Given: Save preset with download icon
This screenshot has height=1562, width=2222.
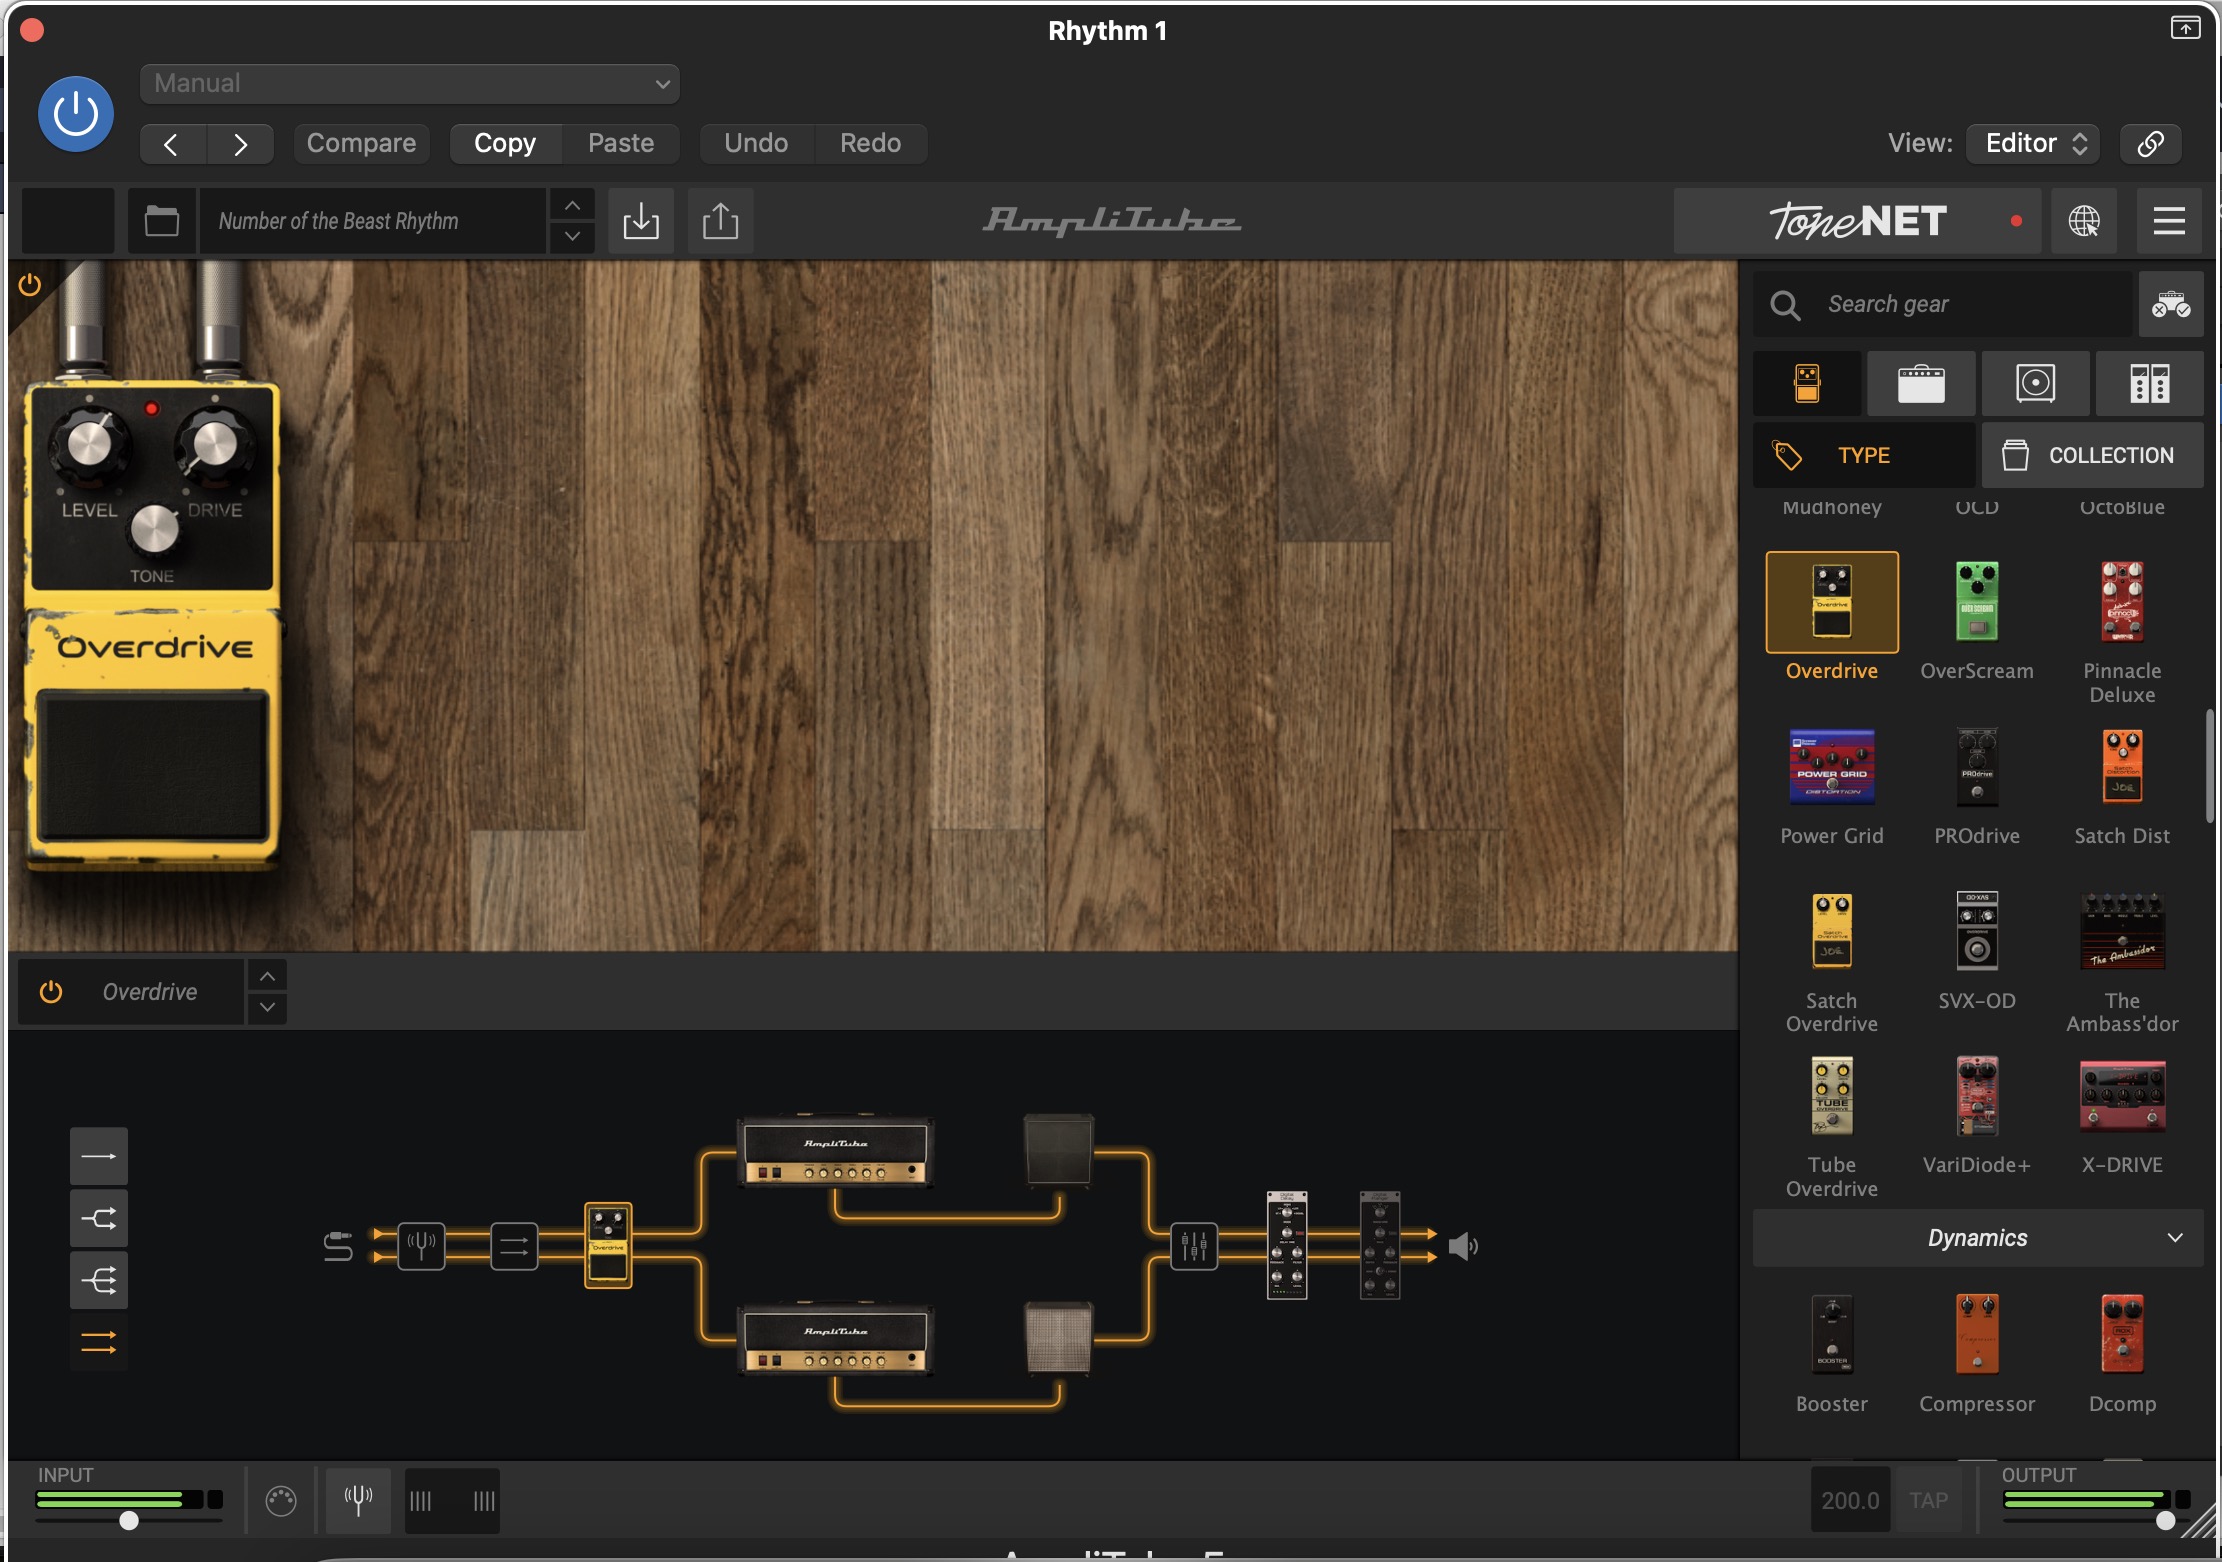Looking at the screenshot, I should 641,221.
